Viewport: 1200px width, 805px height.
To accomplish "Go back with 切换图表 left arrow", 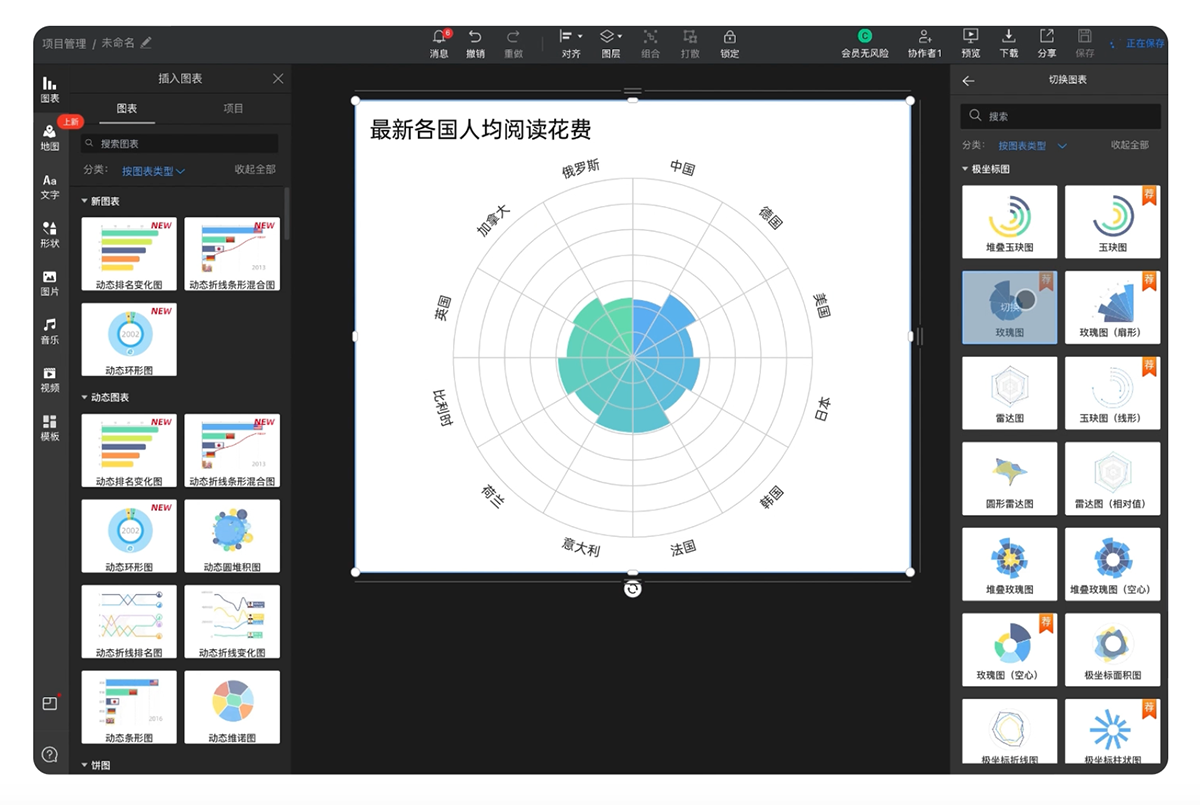I will tap(968, 80).
